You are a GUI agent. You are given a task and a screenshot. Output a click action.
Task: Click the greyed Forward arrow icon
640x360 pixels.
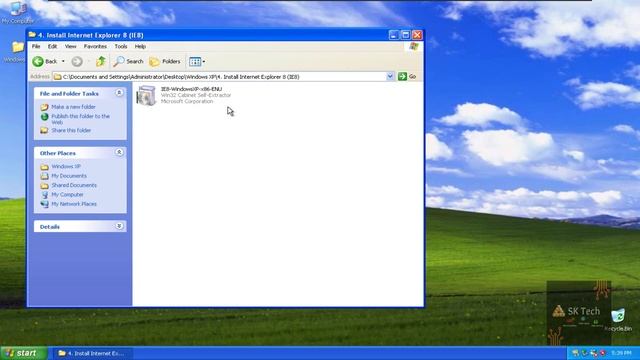point(77,61)
